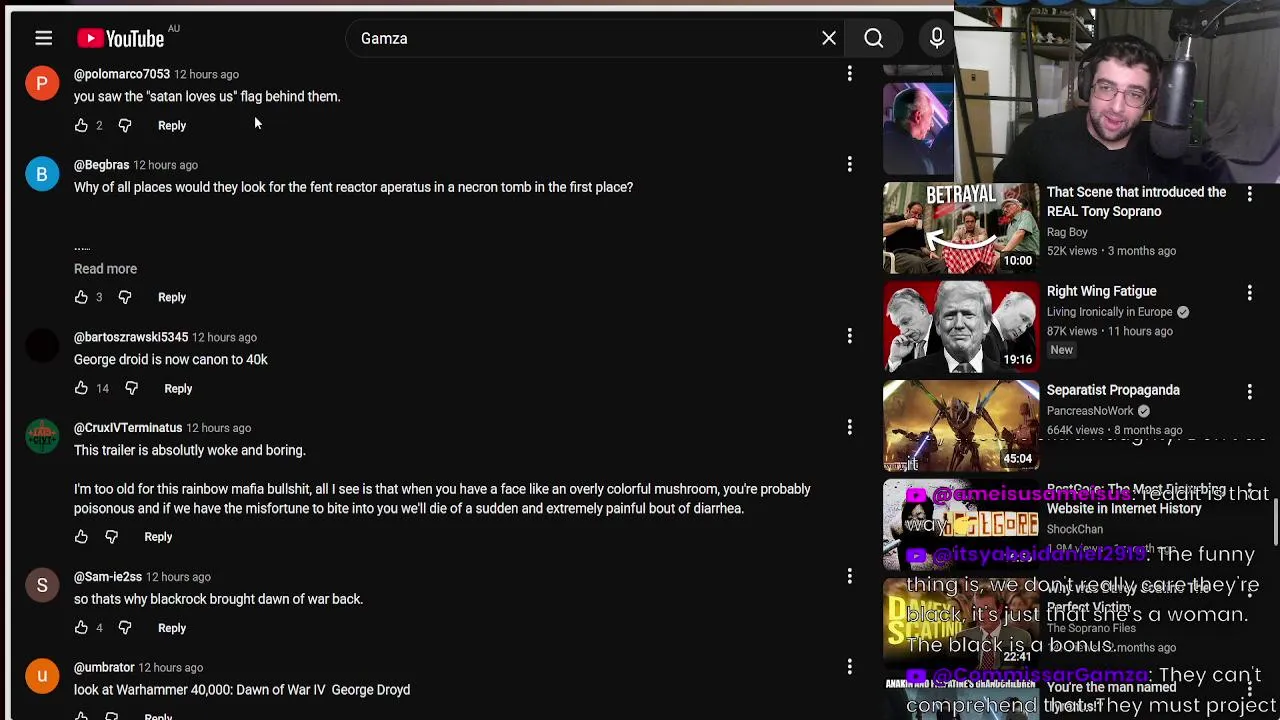Reply to @CruxIVTerminatus's comment
This screenshot has width=1280, height=720.
click(158, 537)
